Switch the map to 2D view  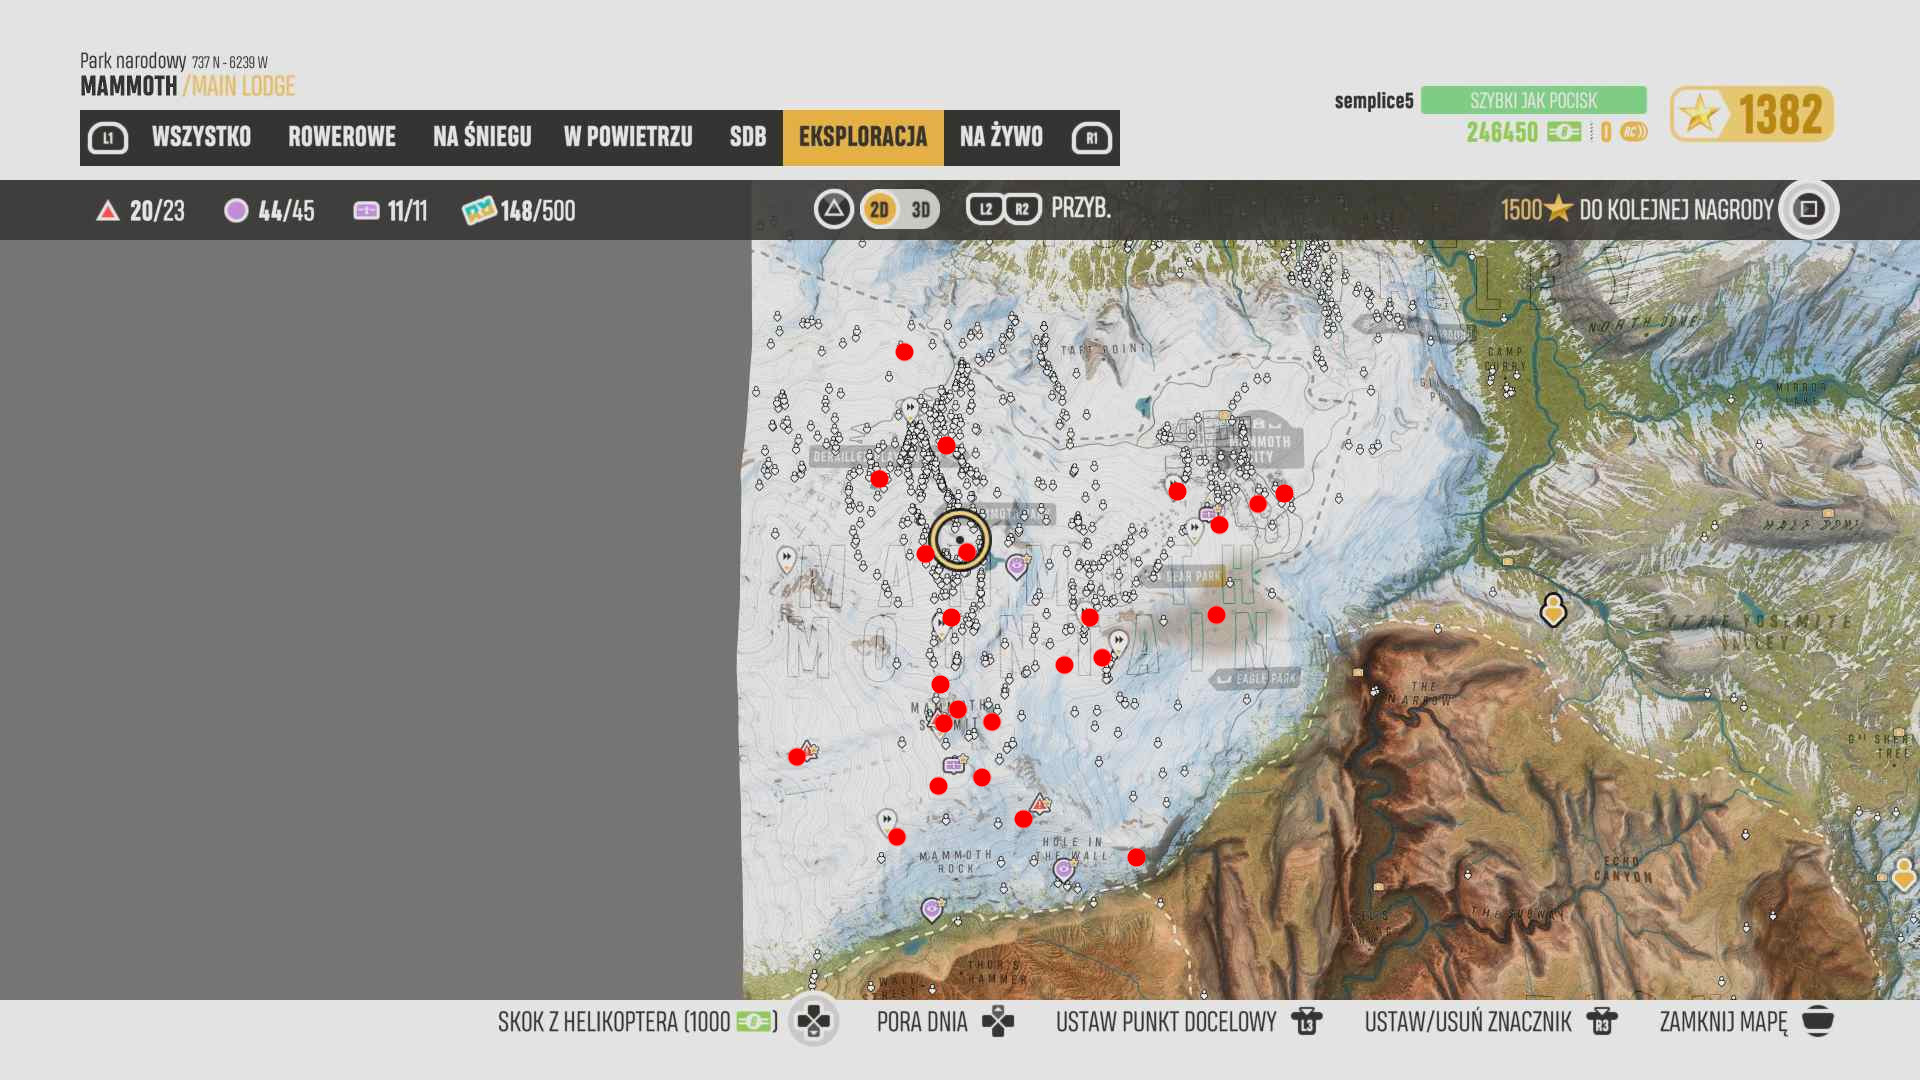(879, 210)
